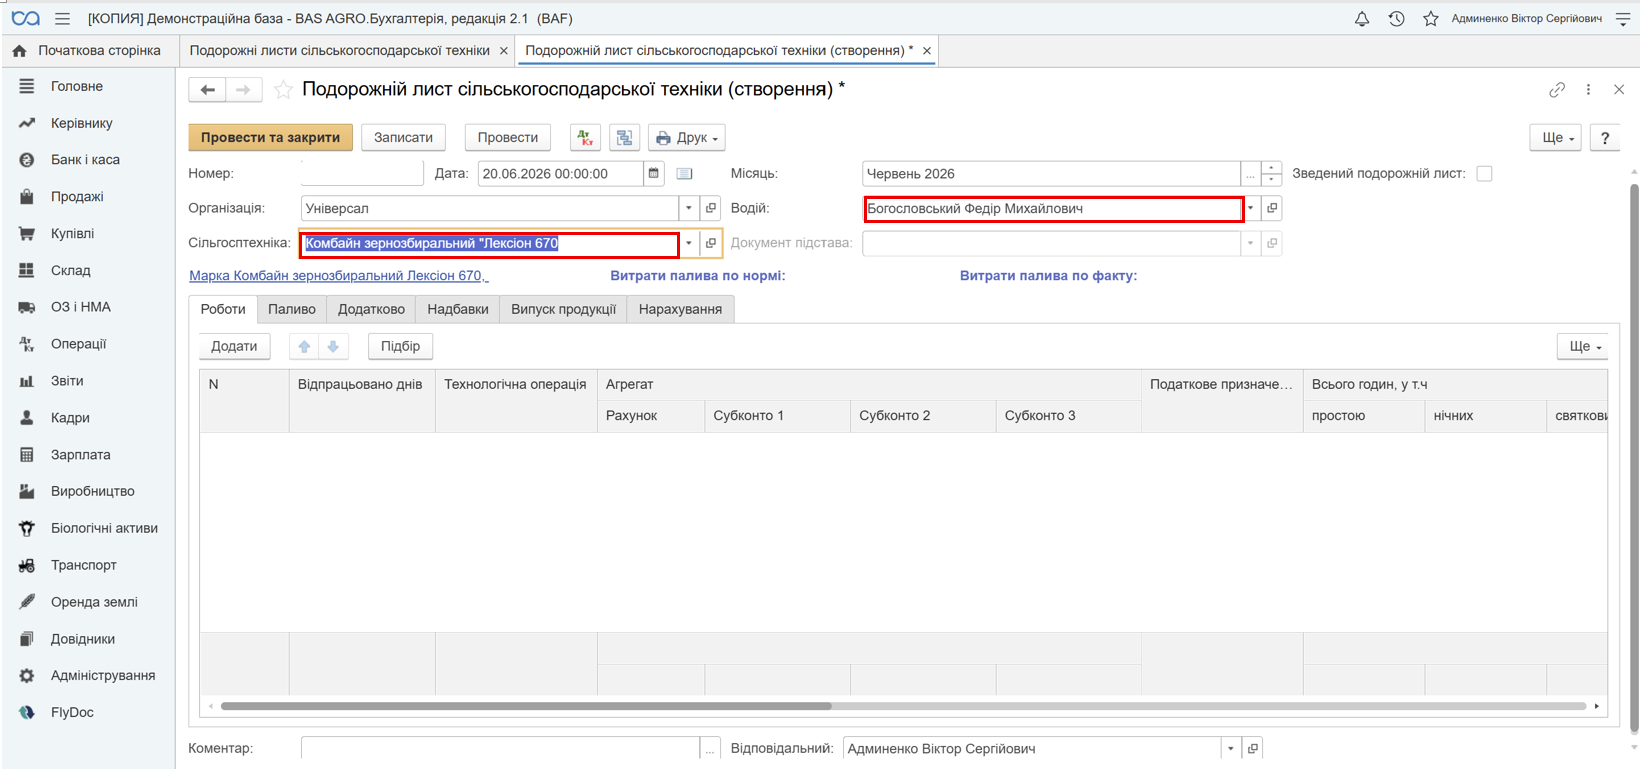Open the main hamburger menu
This screenshot has height=769, width=1640.
pyautogui.click(x=62, y=19)
